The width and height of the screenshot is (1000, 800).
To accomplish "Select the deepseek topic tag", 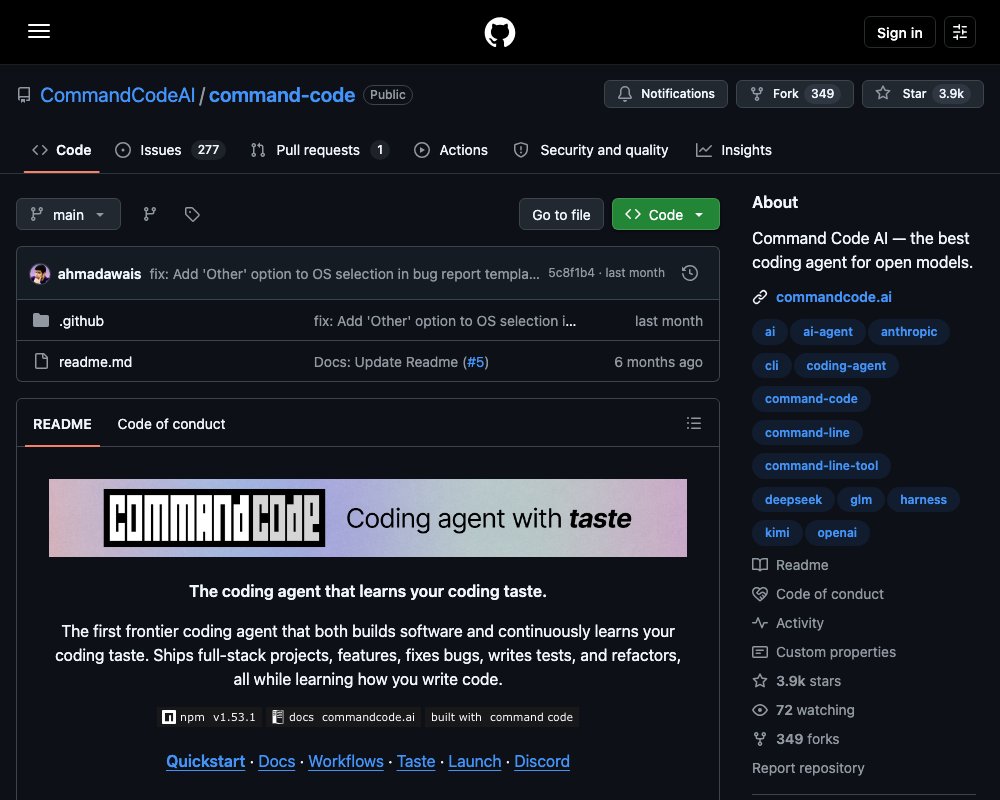I will point(793,500).
